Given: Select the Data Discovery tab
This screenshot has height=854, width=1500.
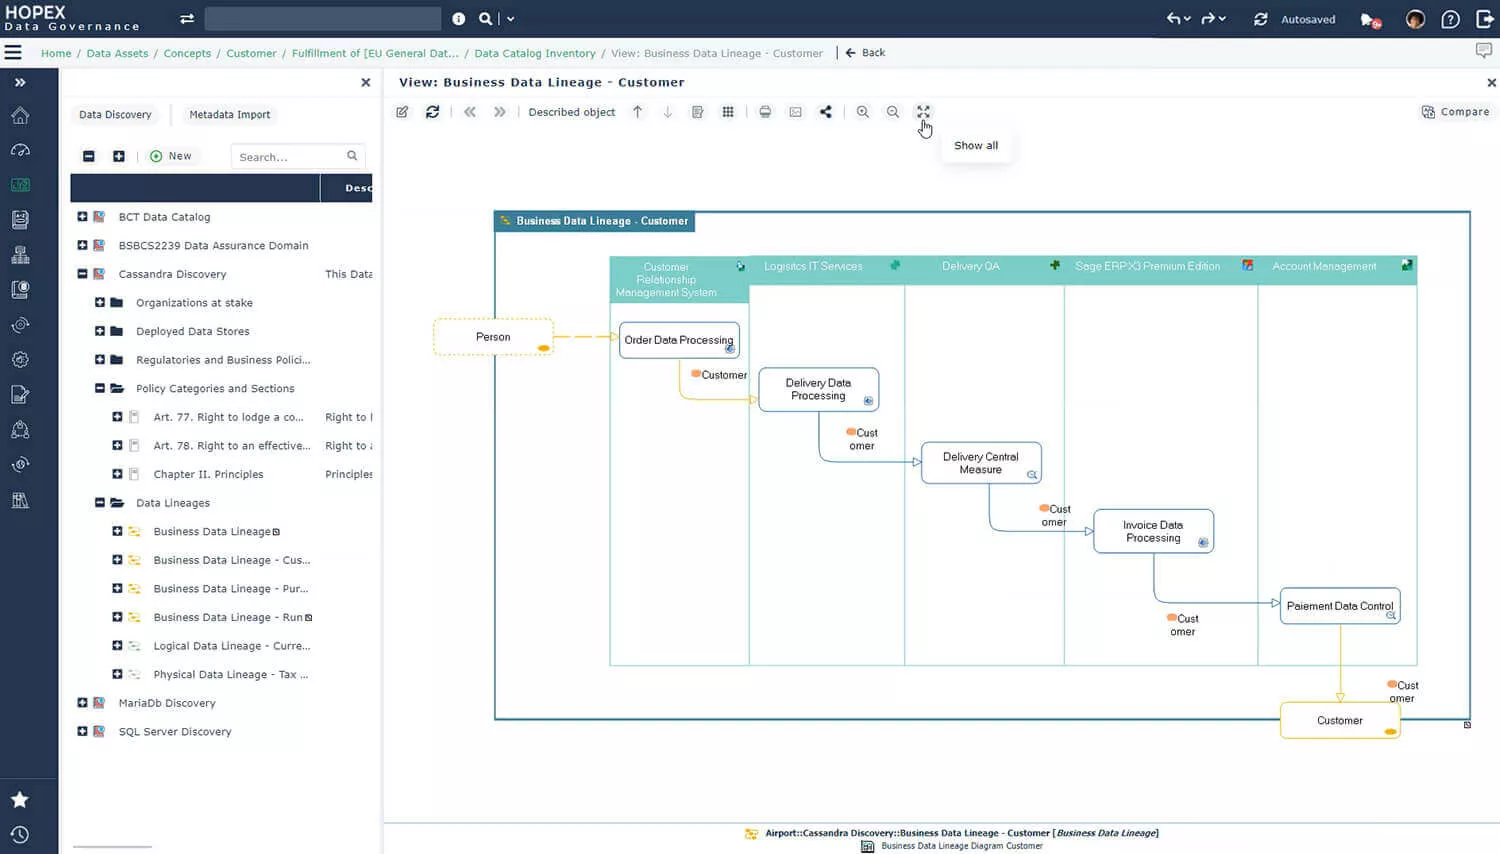Looking at the screenshot, I should 115,115.
